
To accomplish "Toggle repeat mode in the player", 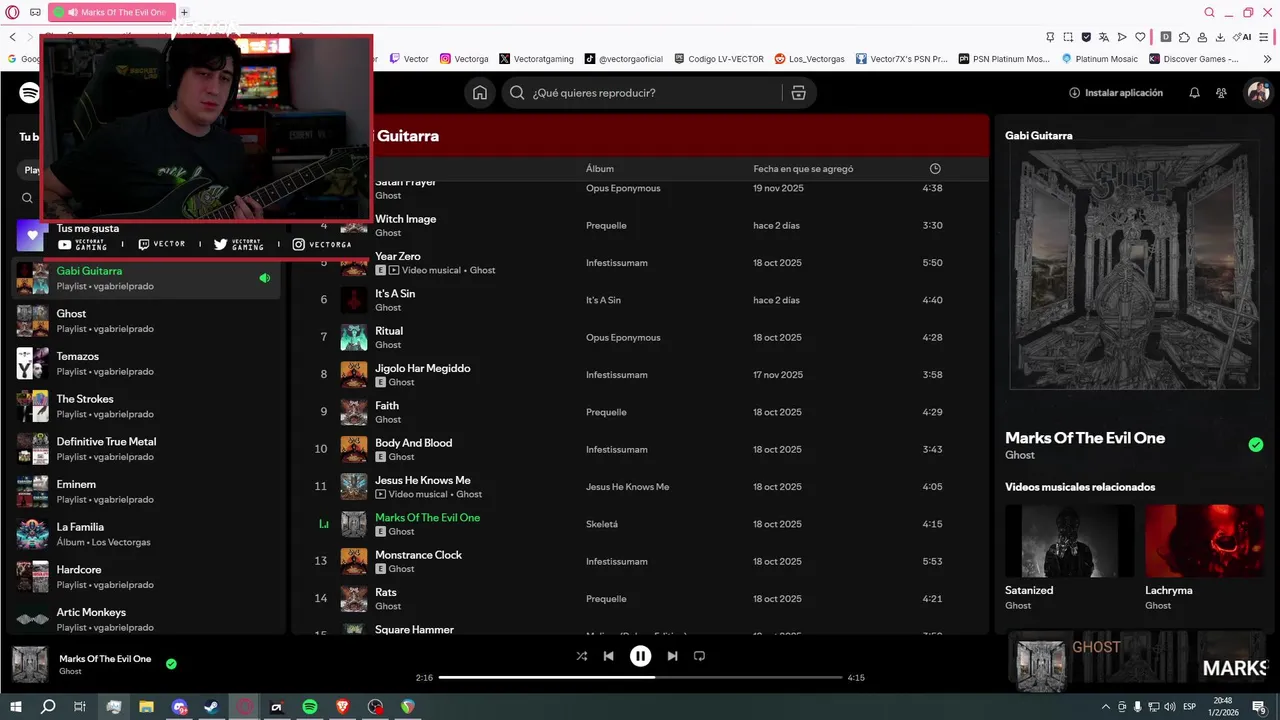I will pos(700,656).
